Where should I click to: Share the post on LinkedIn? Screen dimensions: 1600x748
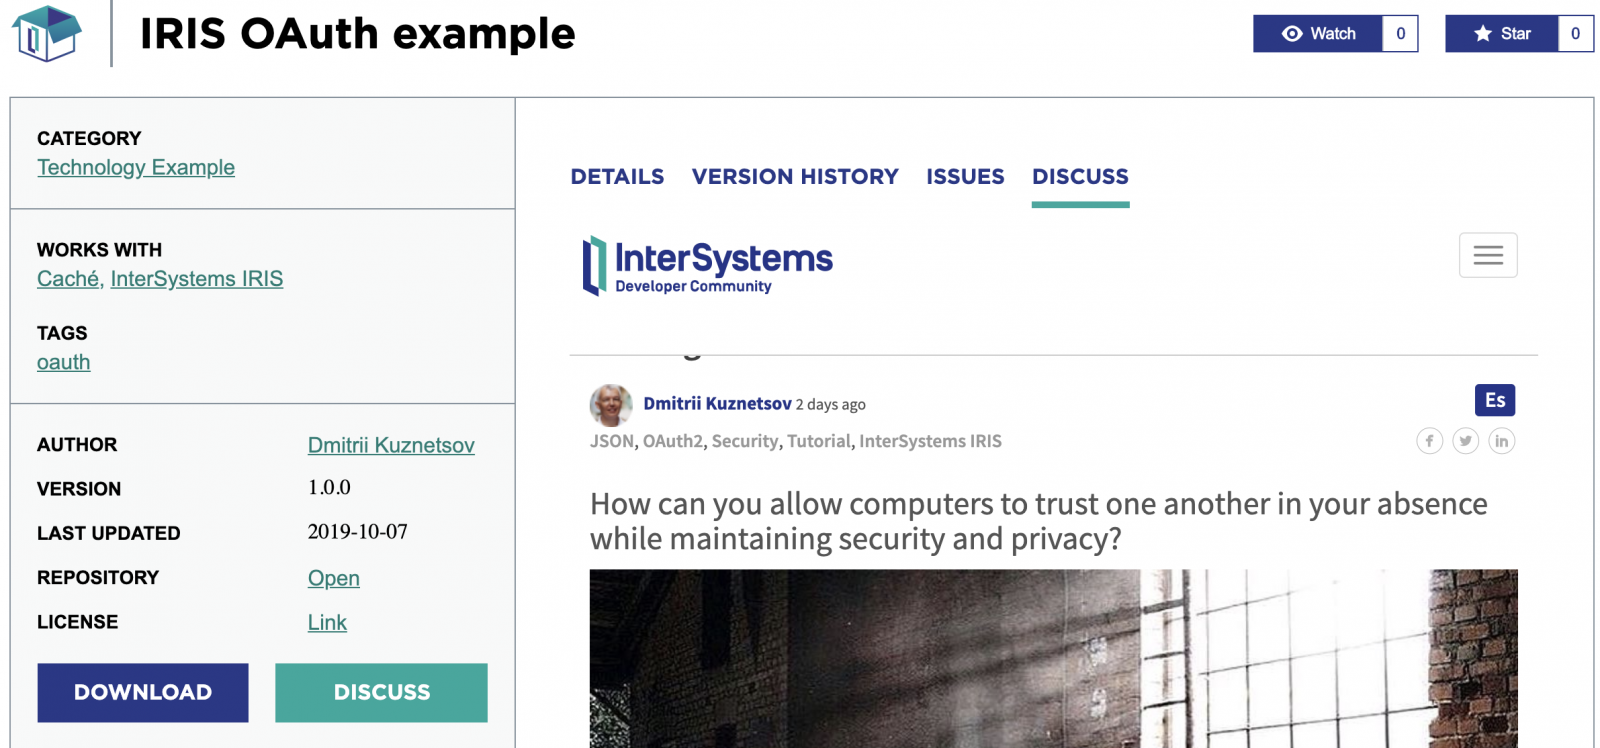[1501, 441]
